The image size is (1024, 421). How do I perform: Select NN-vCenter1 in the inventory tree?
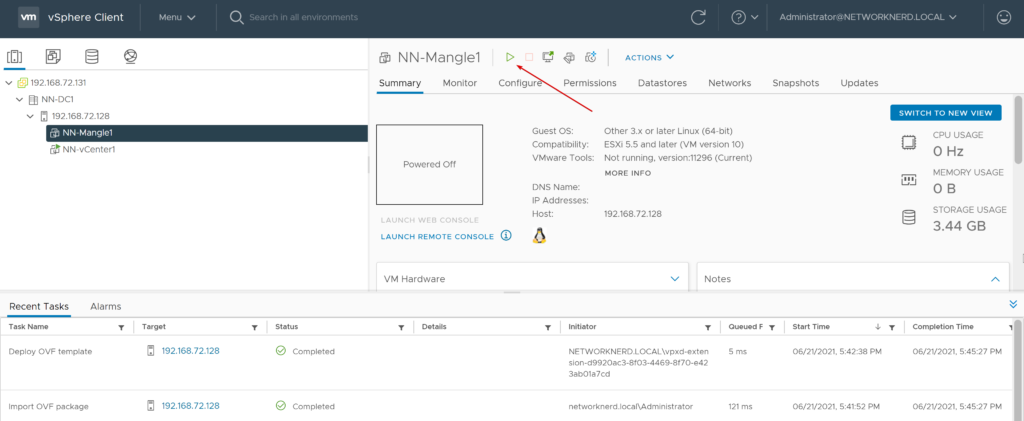89,149
